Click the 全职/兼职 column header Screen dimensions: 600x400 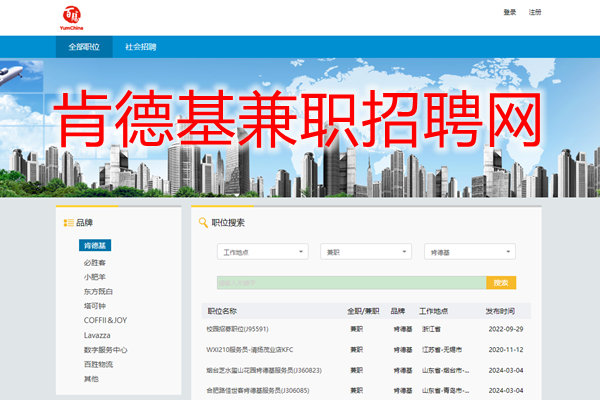(363, 311)
